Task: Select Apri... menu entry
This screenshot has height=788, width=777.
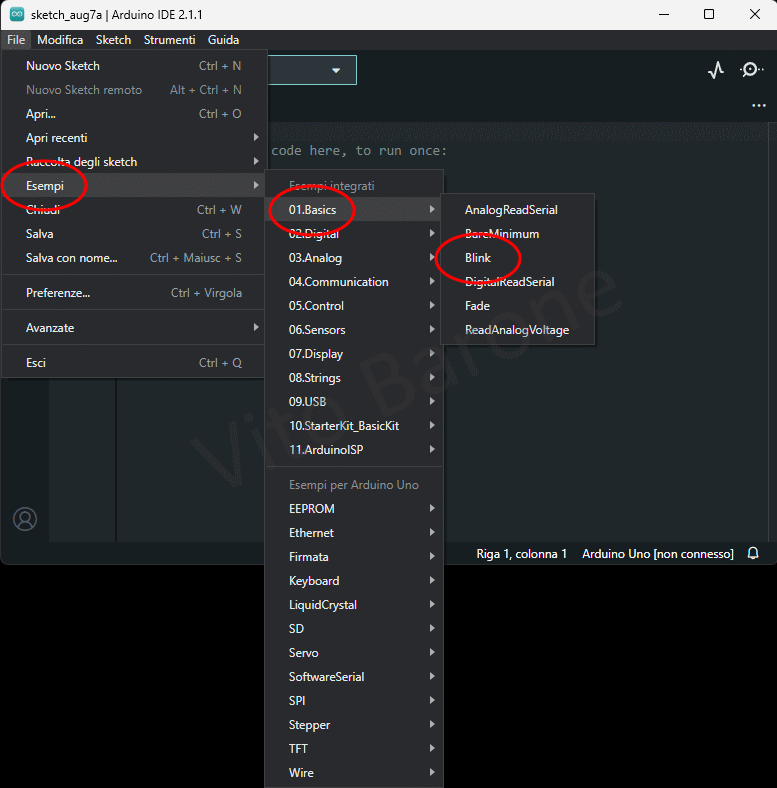Action: pyautogui.click(x=134, y=114)
